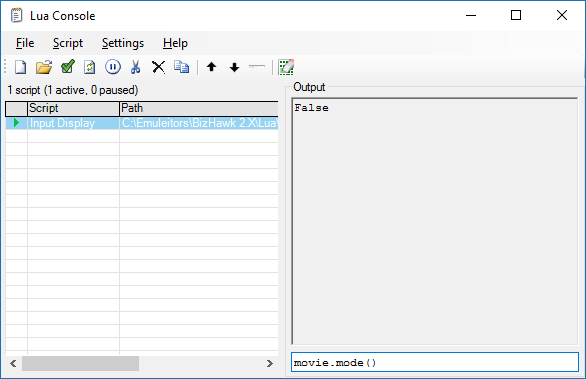The width and height of the screenshot is (586, 379).
Task: Close the Lua Console window
Action: point(562,15)
